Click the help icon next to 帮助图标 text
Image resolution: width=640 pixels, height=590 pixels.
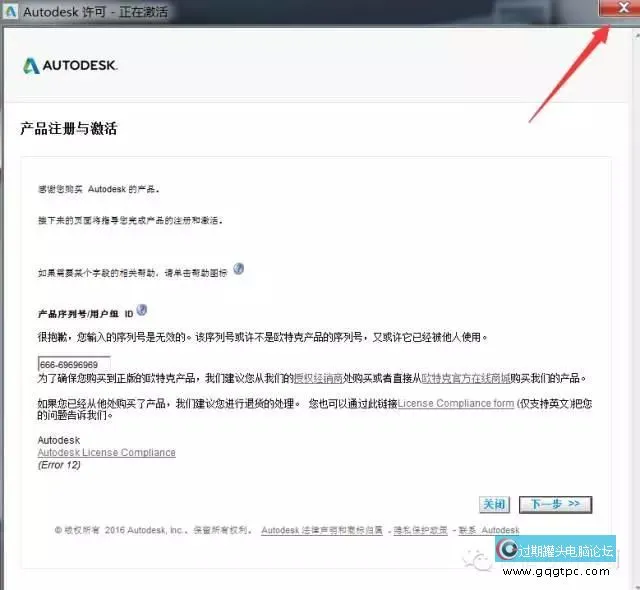[238, 269]
